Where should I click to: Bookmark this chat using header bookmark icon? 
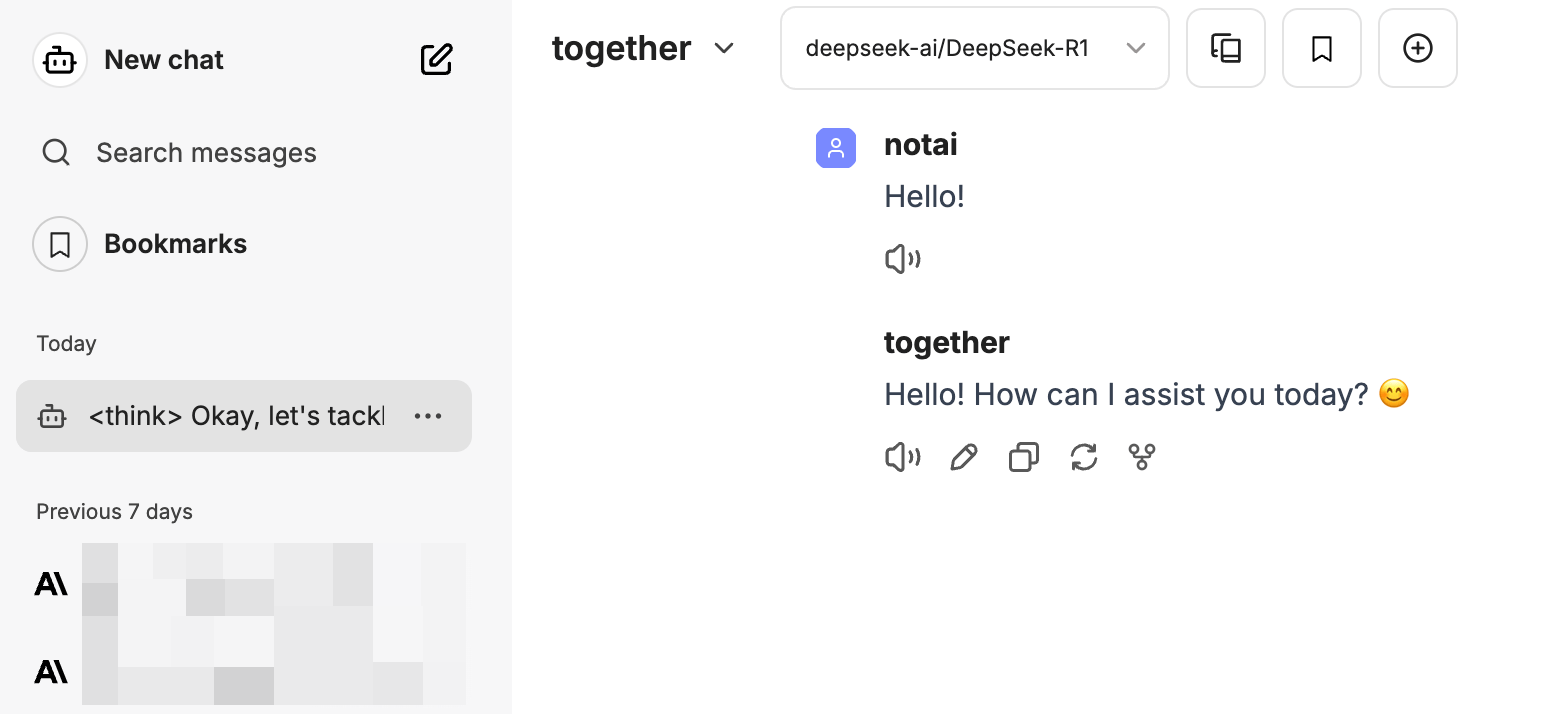pos(1321,48)
